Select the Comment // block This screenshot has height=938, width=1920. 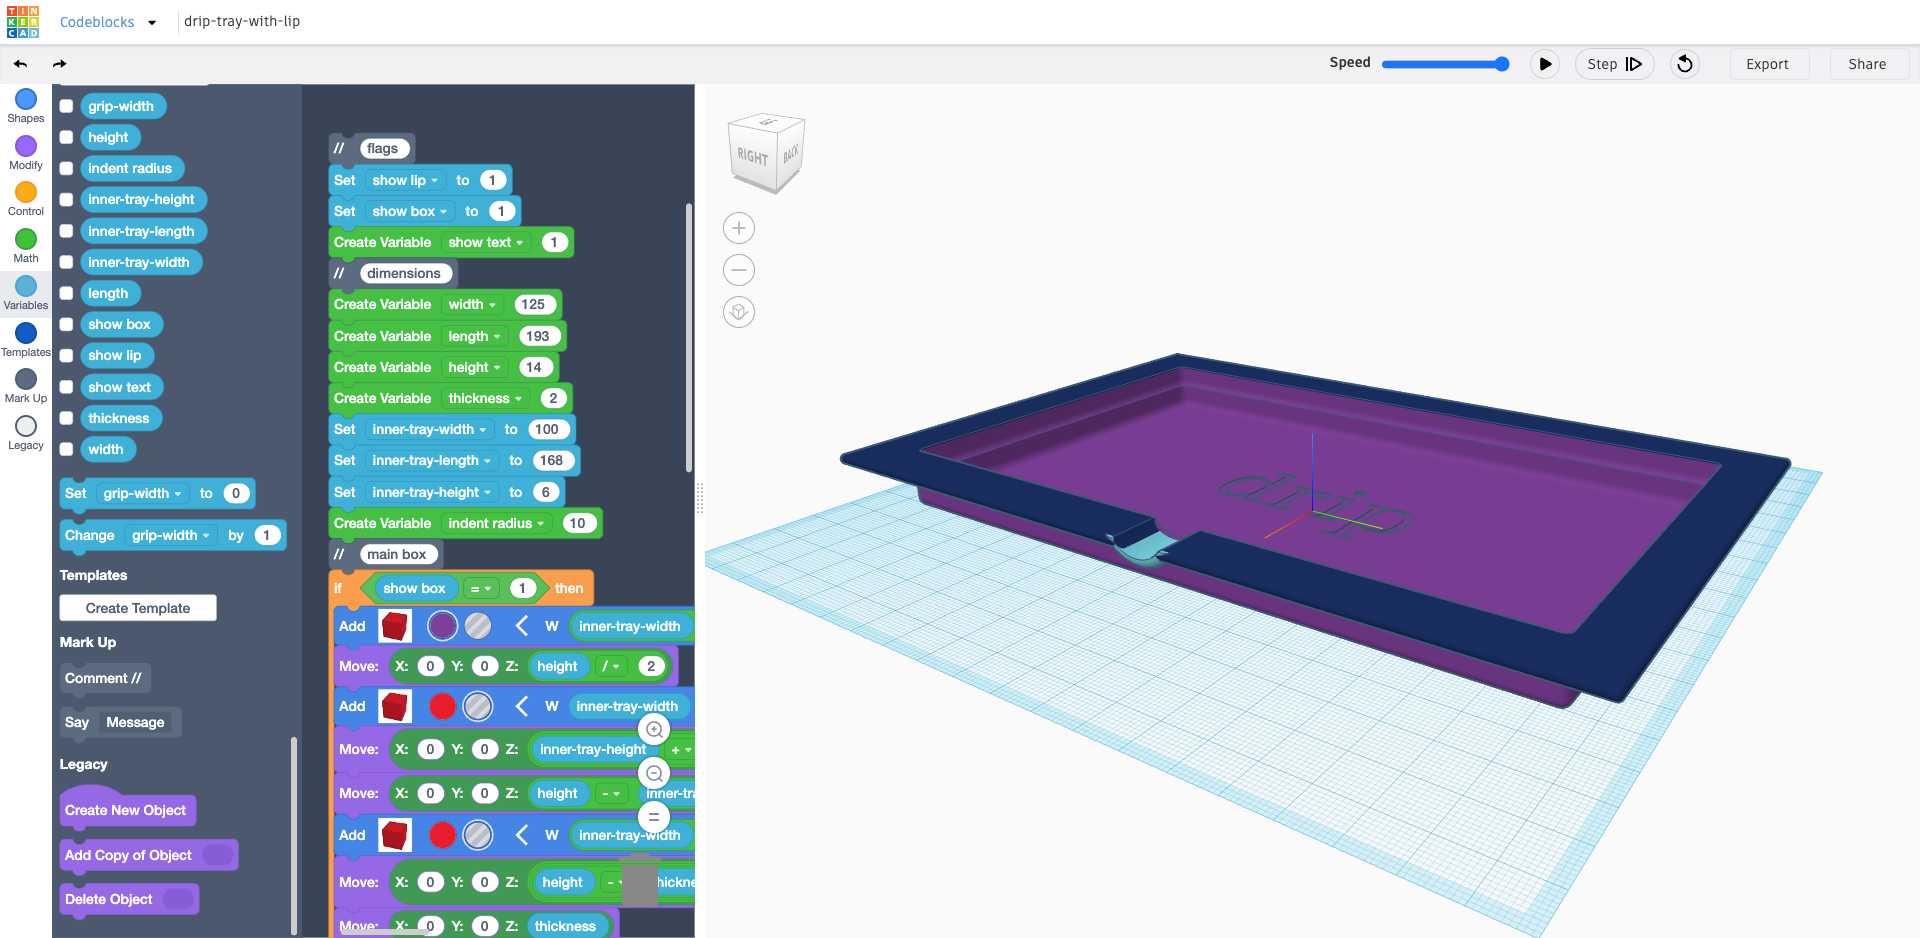[x=104, y=678]
